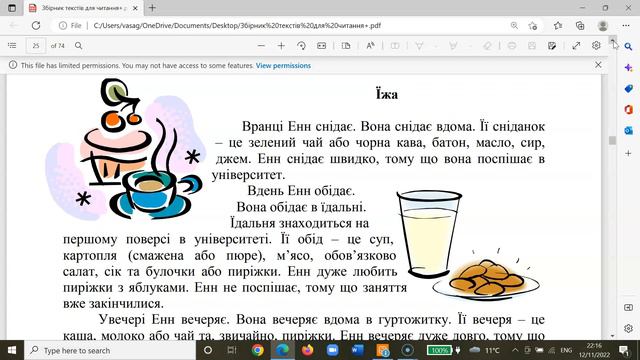Open find in PDF search icon

(x=79, y=46)
